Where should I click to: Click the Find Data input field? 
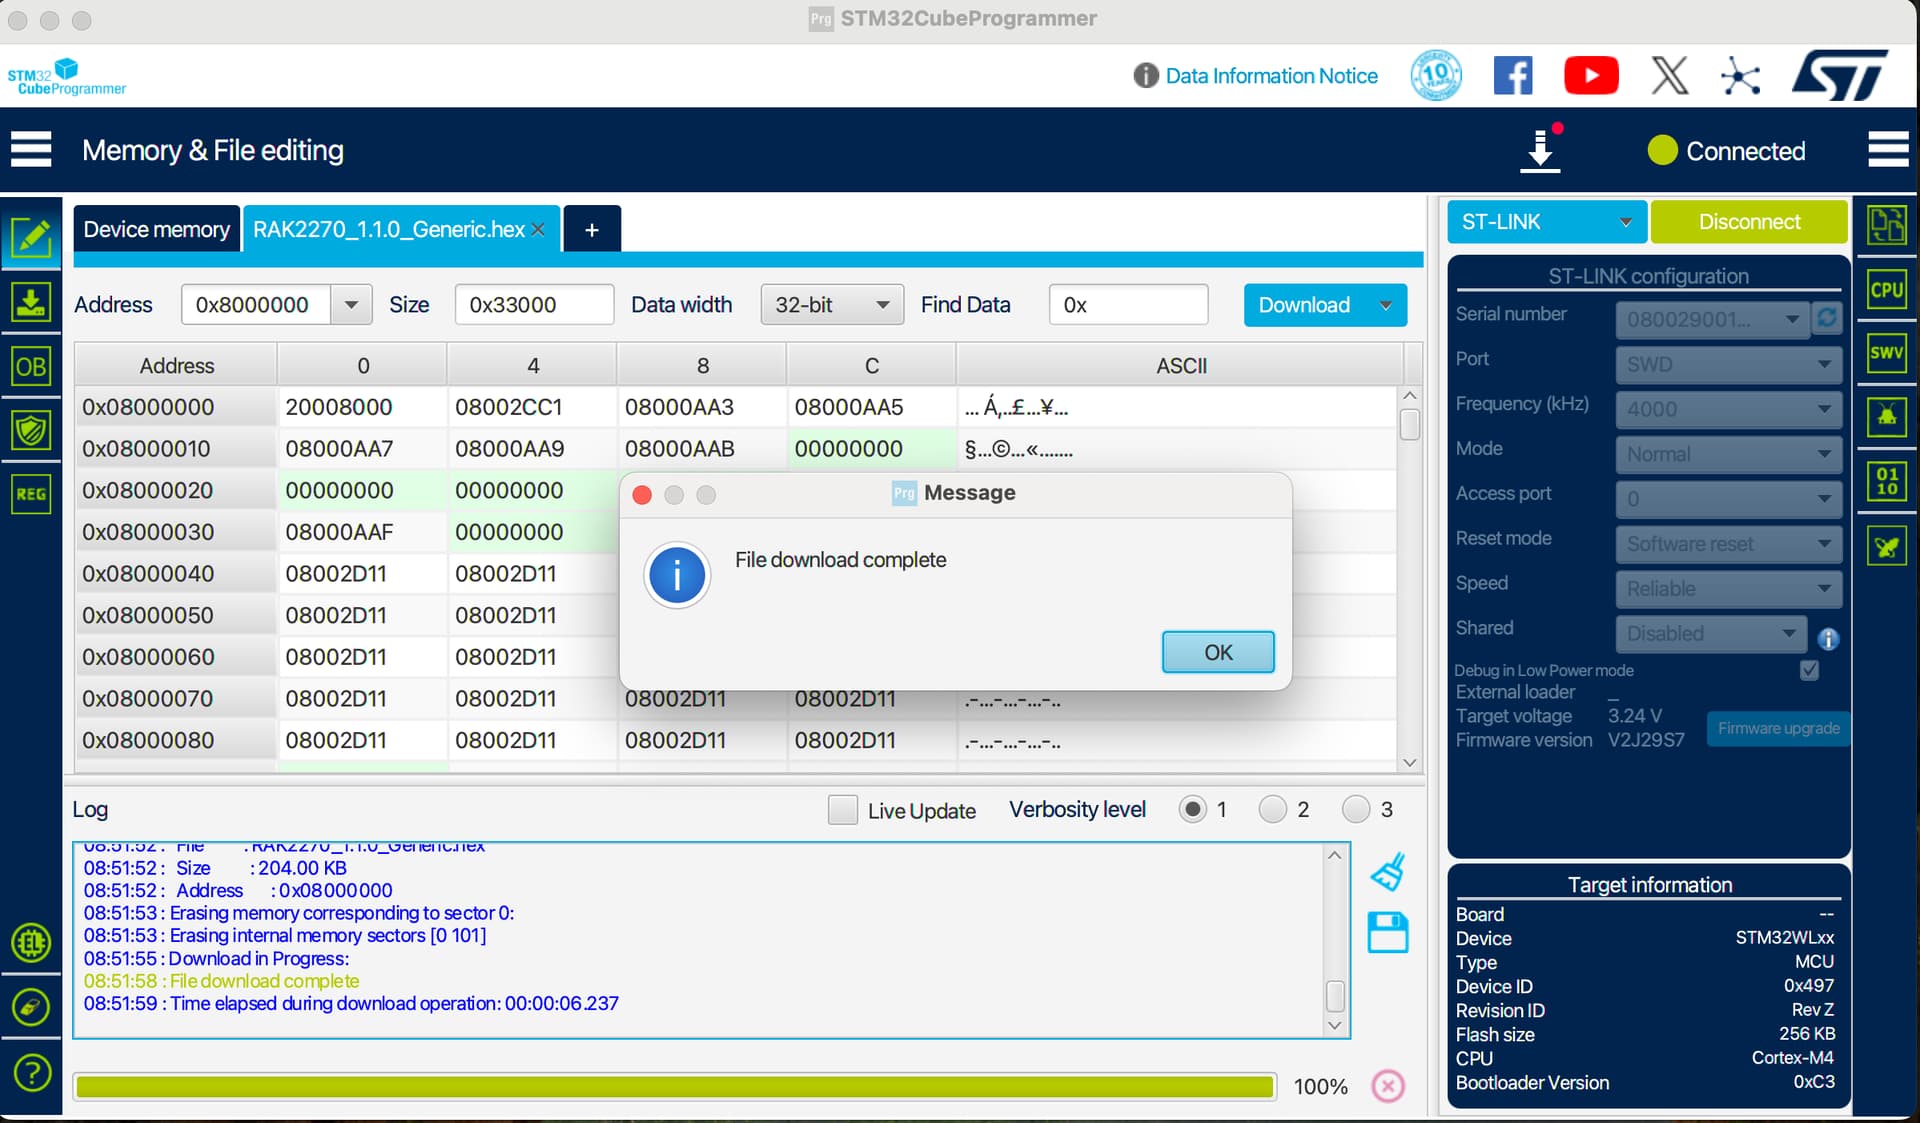1127,305
